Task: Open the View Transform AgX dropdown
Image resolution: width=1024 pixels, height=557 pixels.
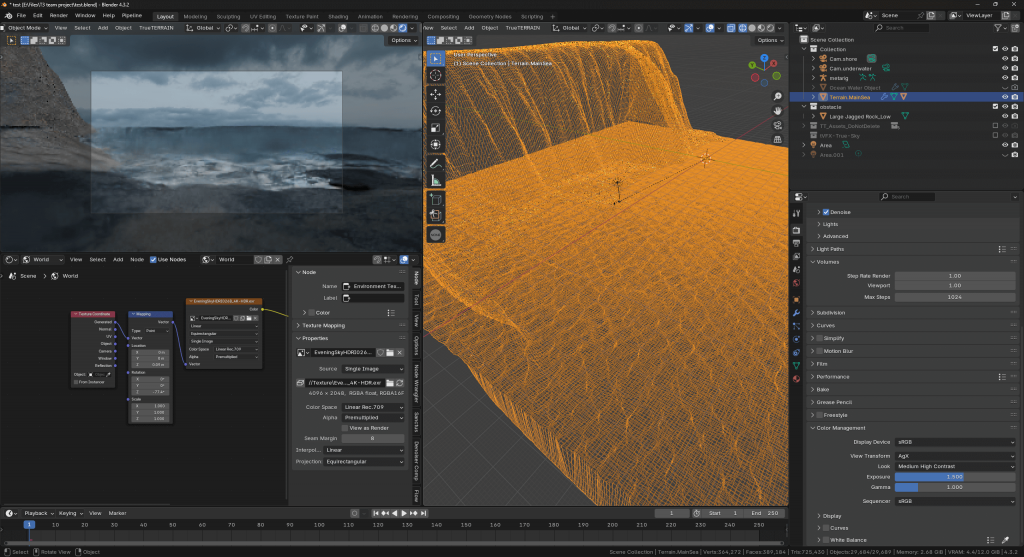Action: [955, 454]
